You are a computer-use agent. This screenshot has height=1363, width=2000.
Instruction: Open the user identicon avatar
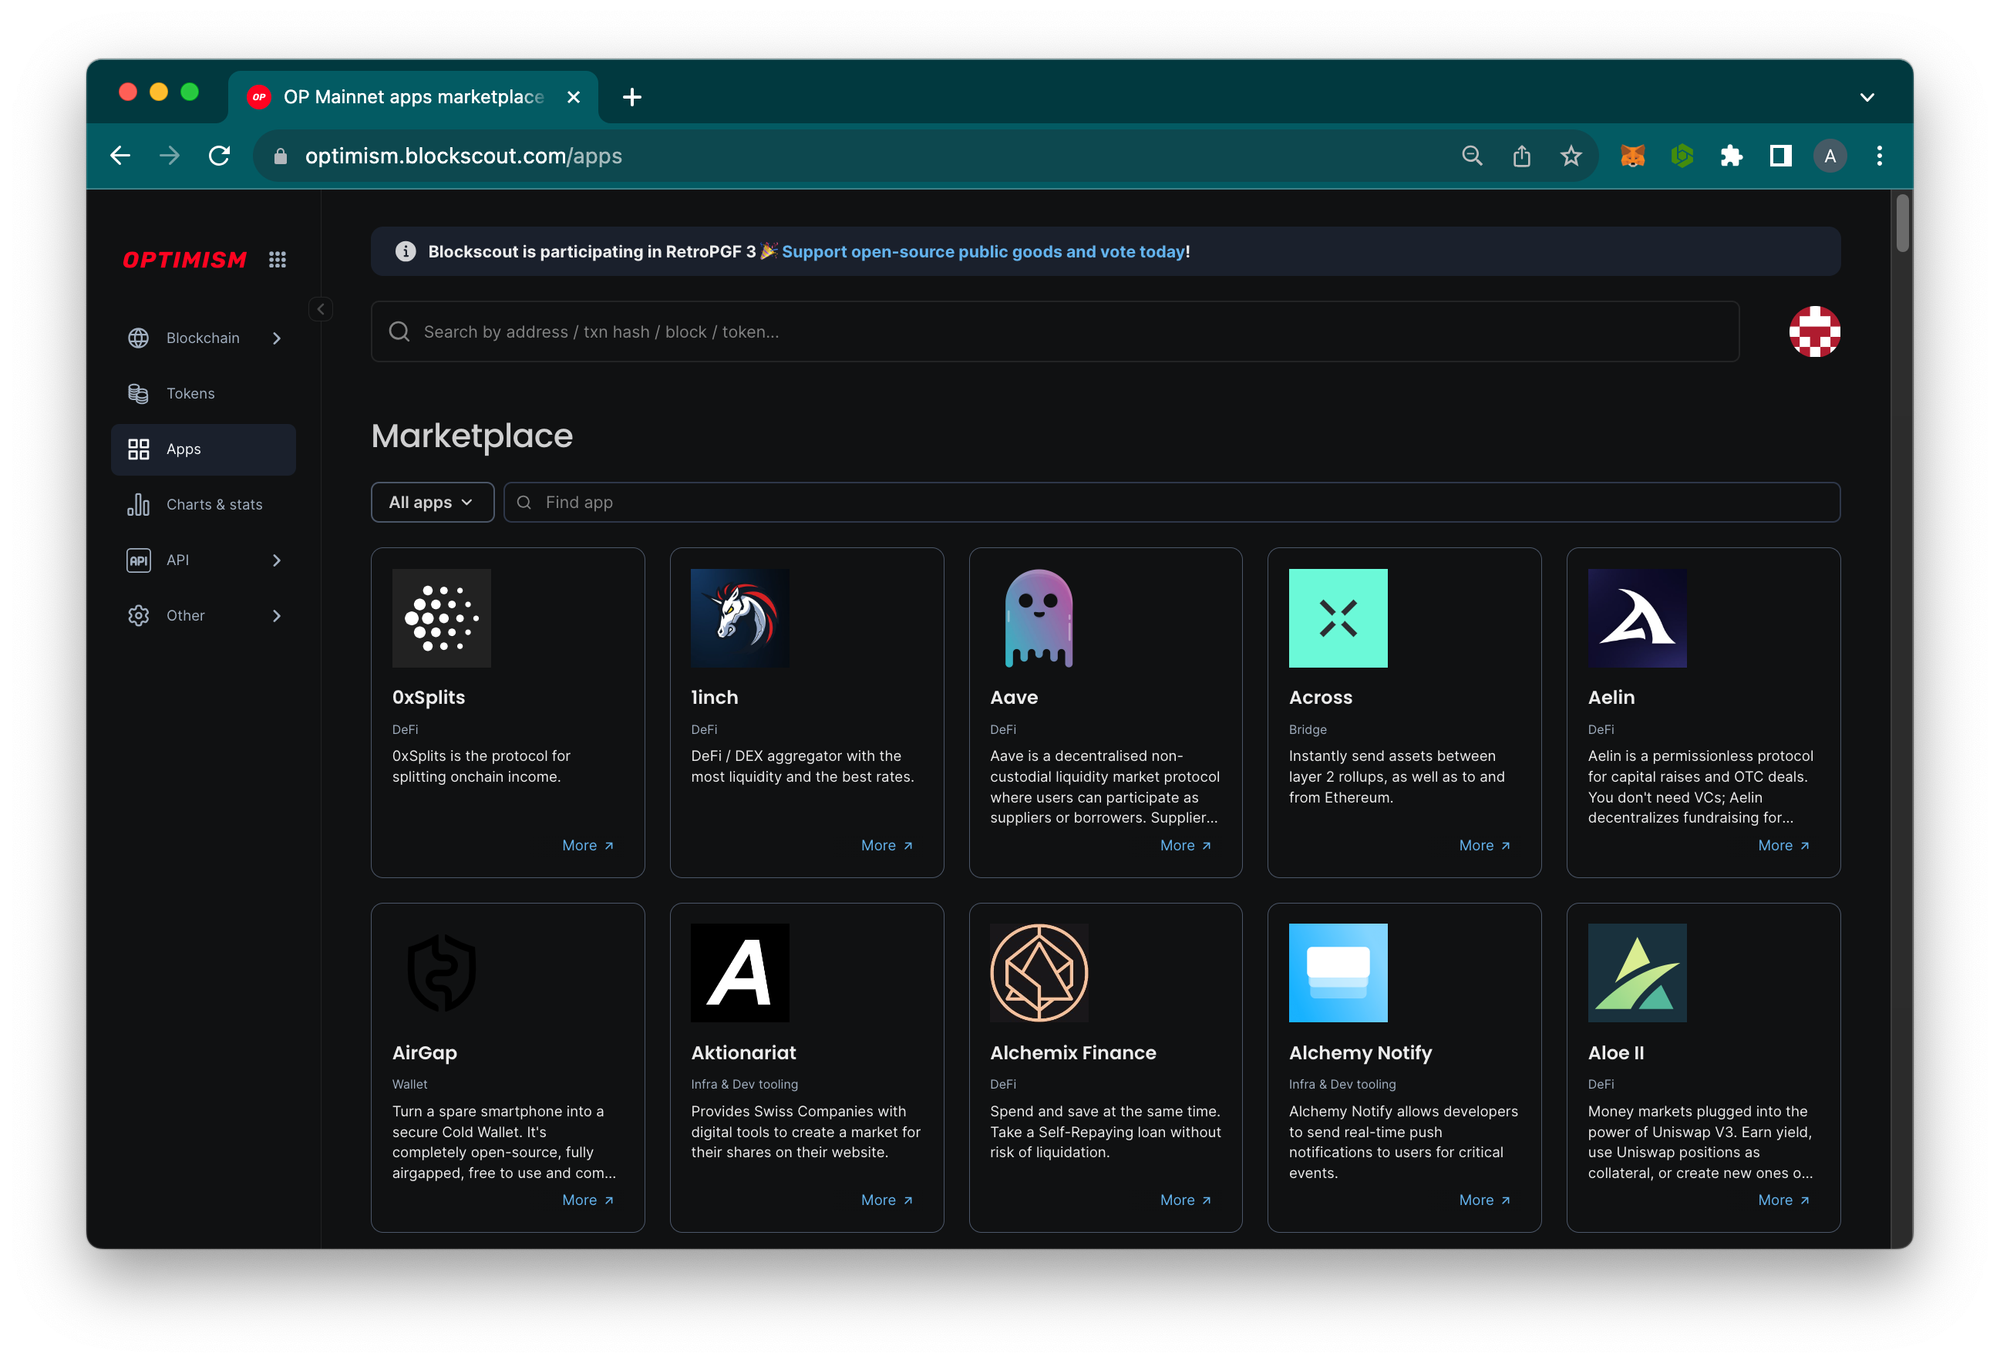coord(1814,332)
